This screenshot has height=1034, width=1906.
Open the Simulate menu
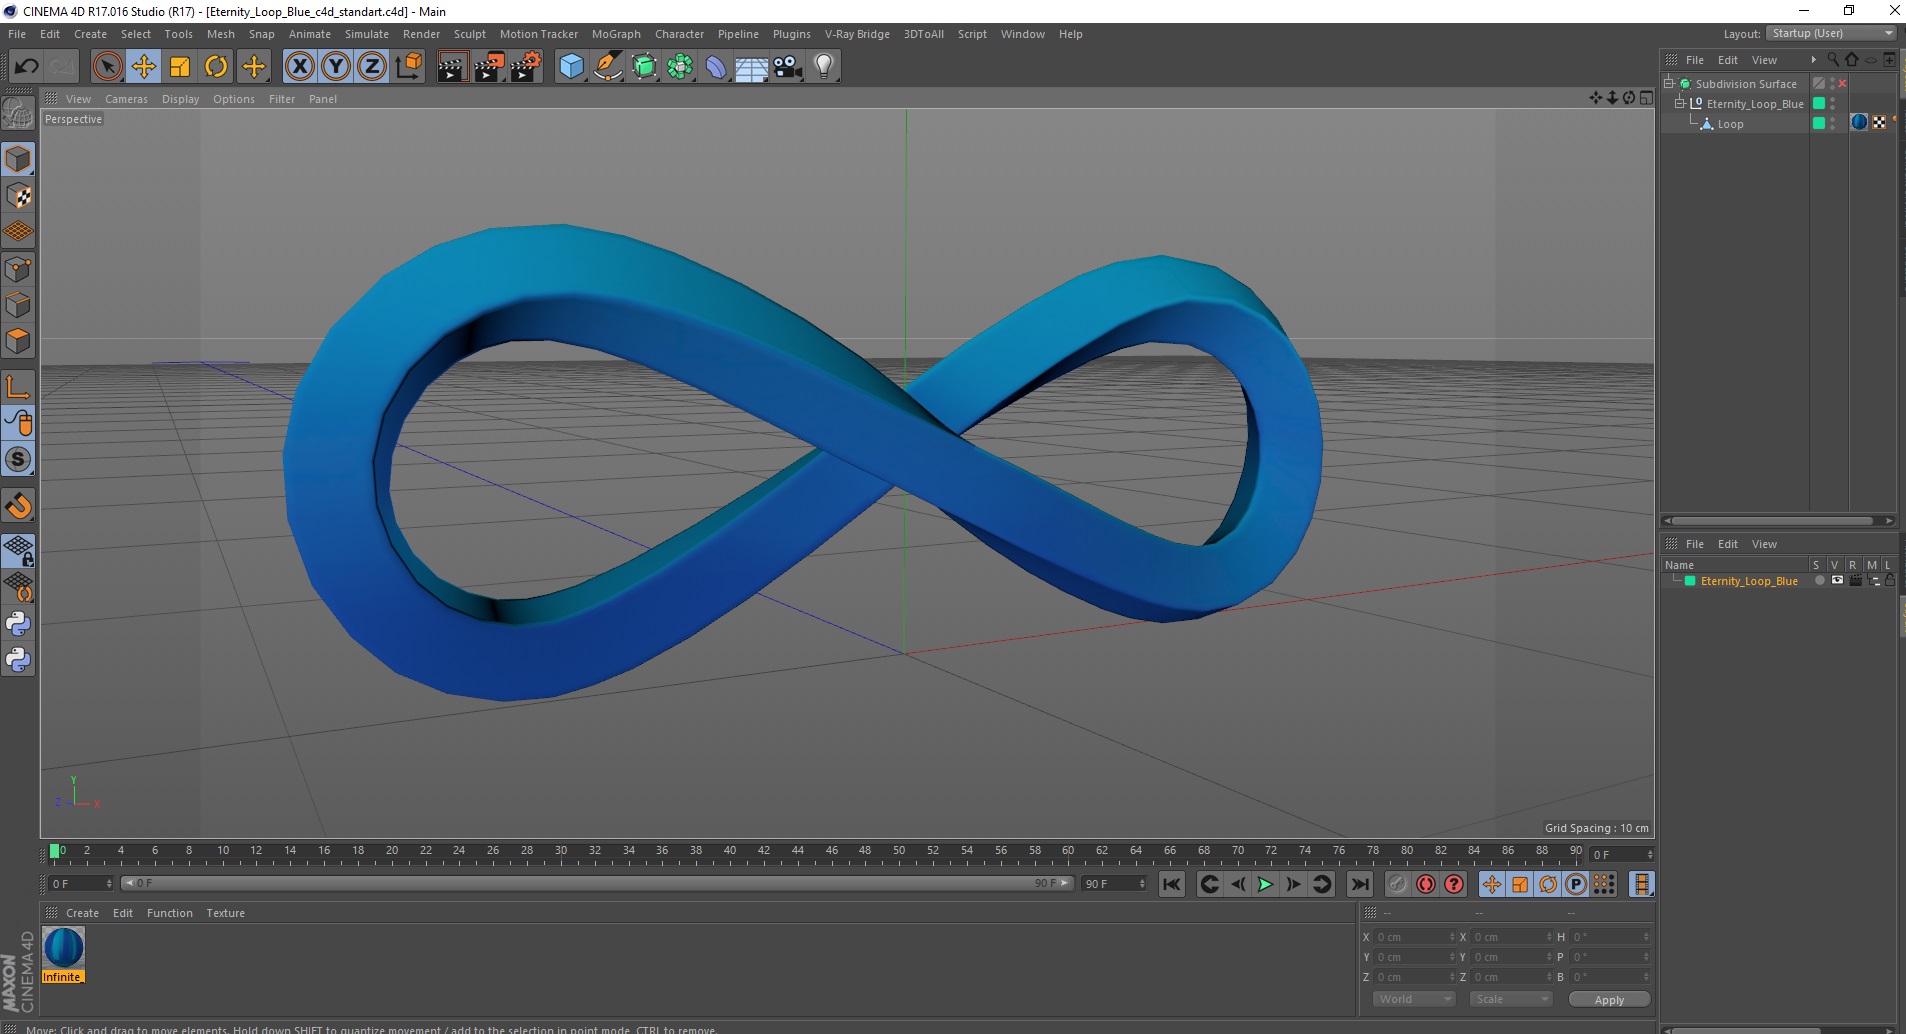point(367,34)
